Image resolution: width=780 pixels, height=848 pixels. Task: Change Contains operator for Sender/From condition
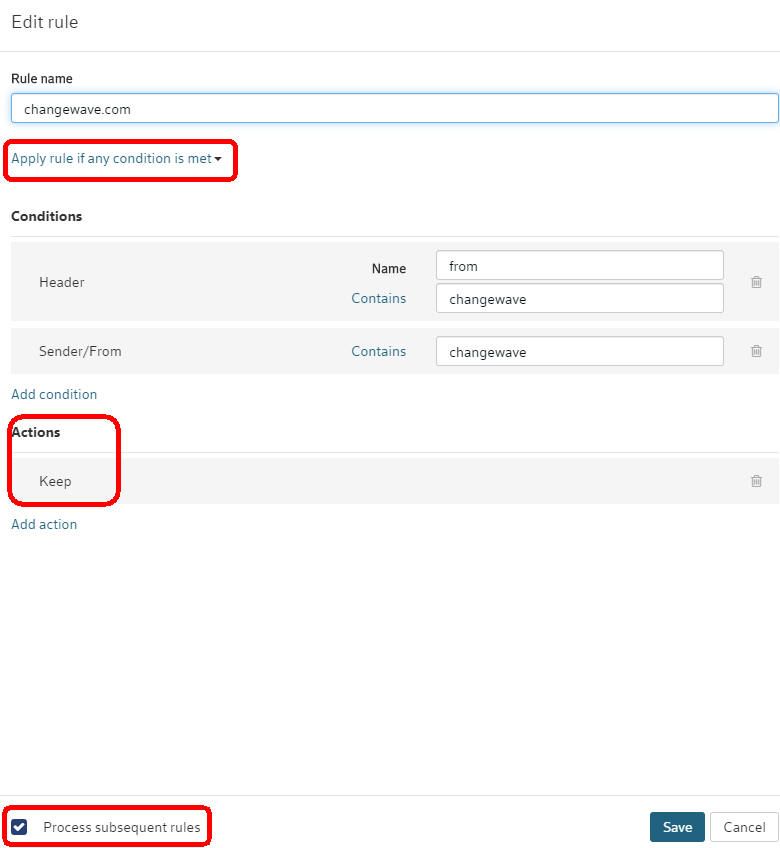(379, 352)
